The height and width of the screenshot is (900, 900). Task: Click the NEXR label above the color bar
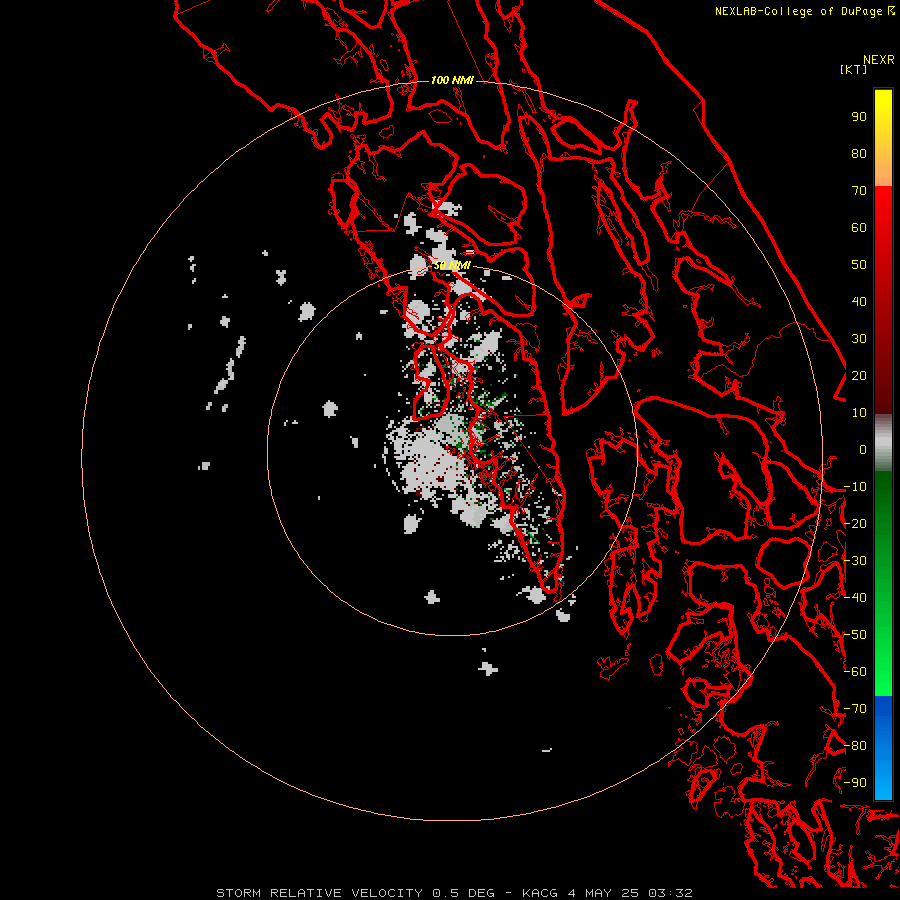pos(879,60)
